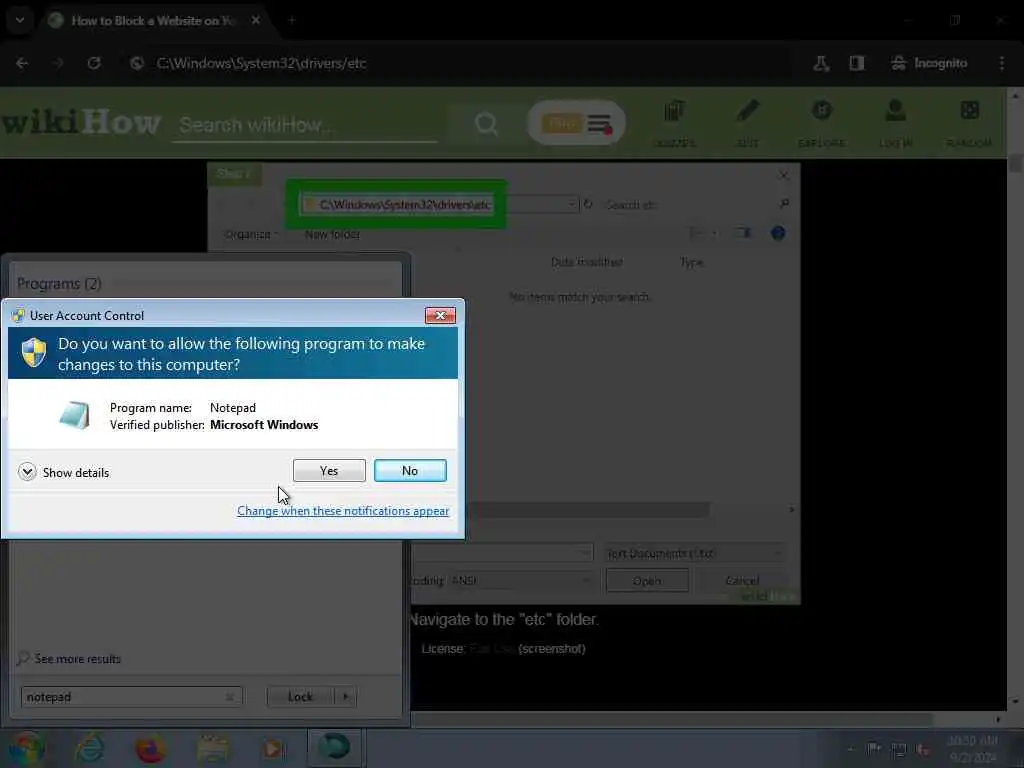
Task: Click the active browser icon in taskbar
Action: (334, 748)
